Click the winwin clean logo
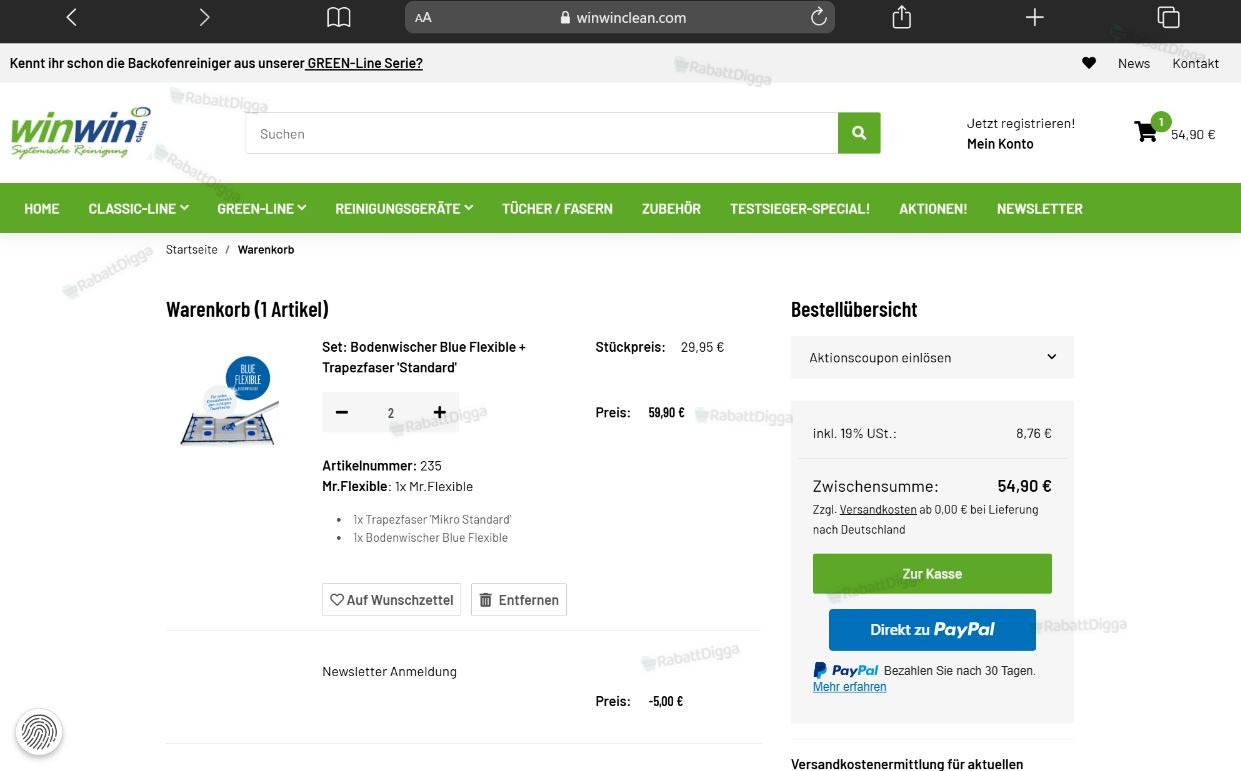 pyautogui.click(x=81, y=133)
